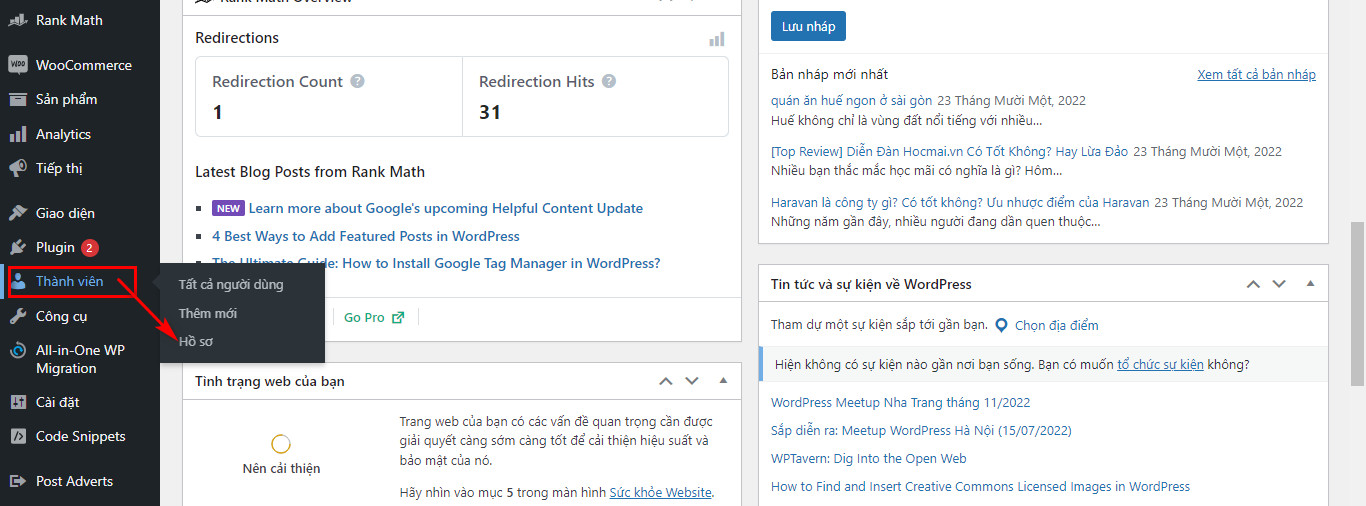Click the Code Snippets icon
1366x506 pixels.
tap(18, 436)
